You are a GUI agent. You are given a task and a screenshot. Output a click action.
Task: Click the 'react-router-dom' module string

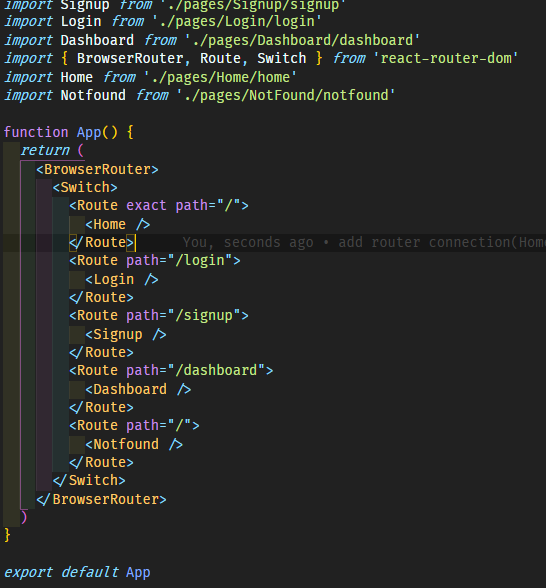point(446,58)
